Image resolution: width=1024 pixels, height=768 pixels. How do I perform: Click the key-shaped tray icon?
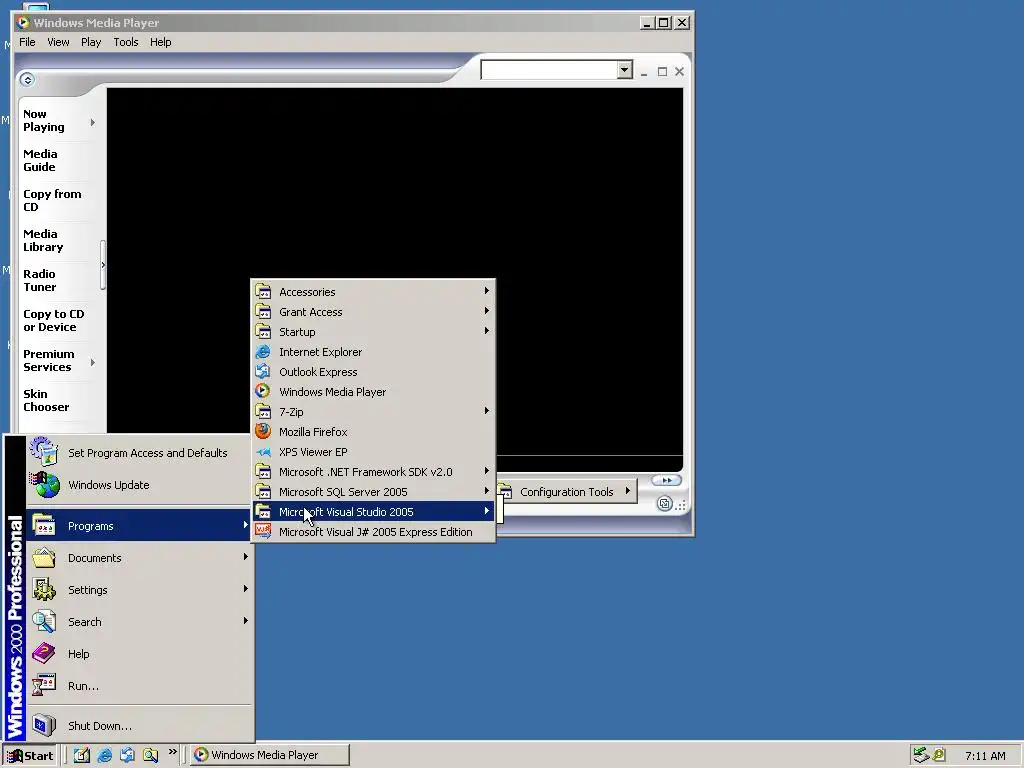939,755
